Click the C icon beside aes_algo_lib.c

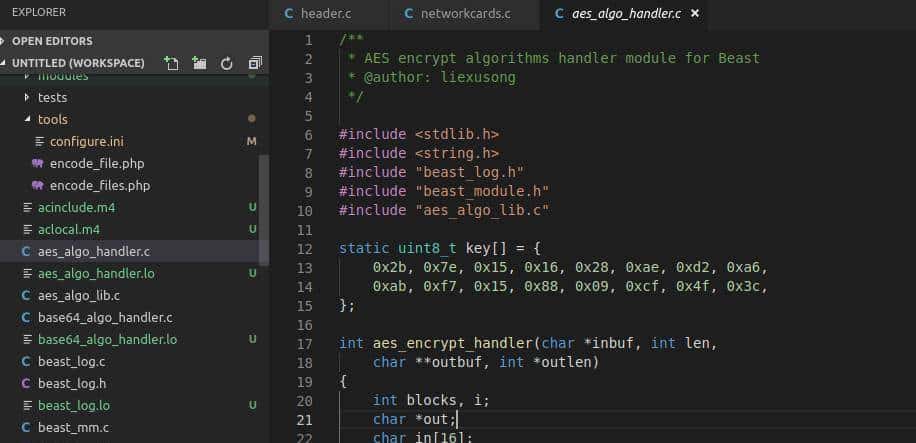[x=26, y=296]
